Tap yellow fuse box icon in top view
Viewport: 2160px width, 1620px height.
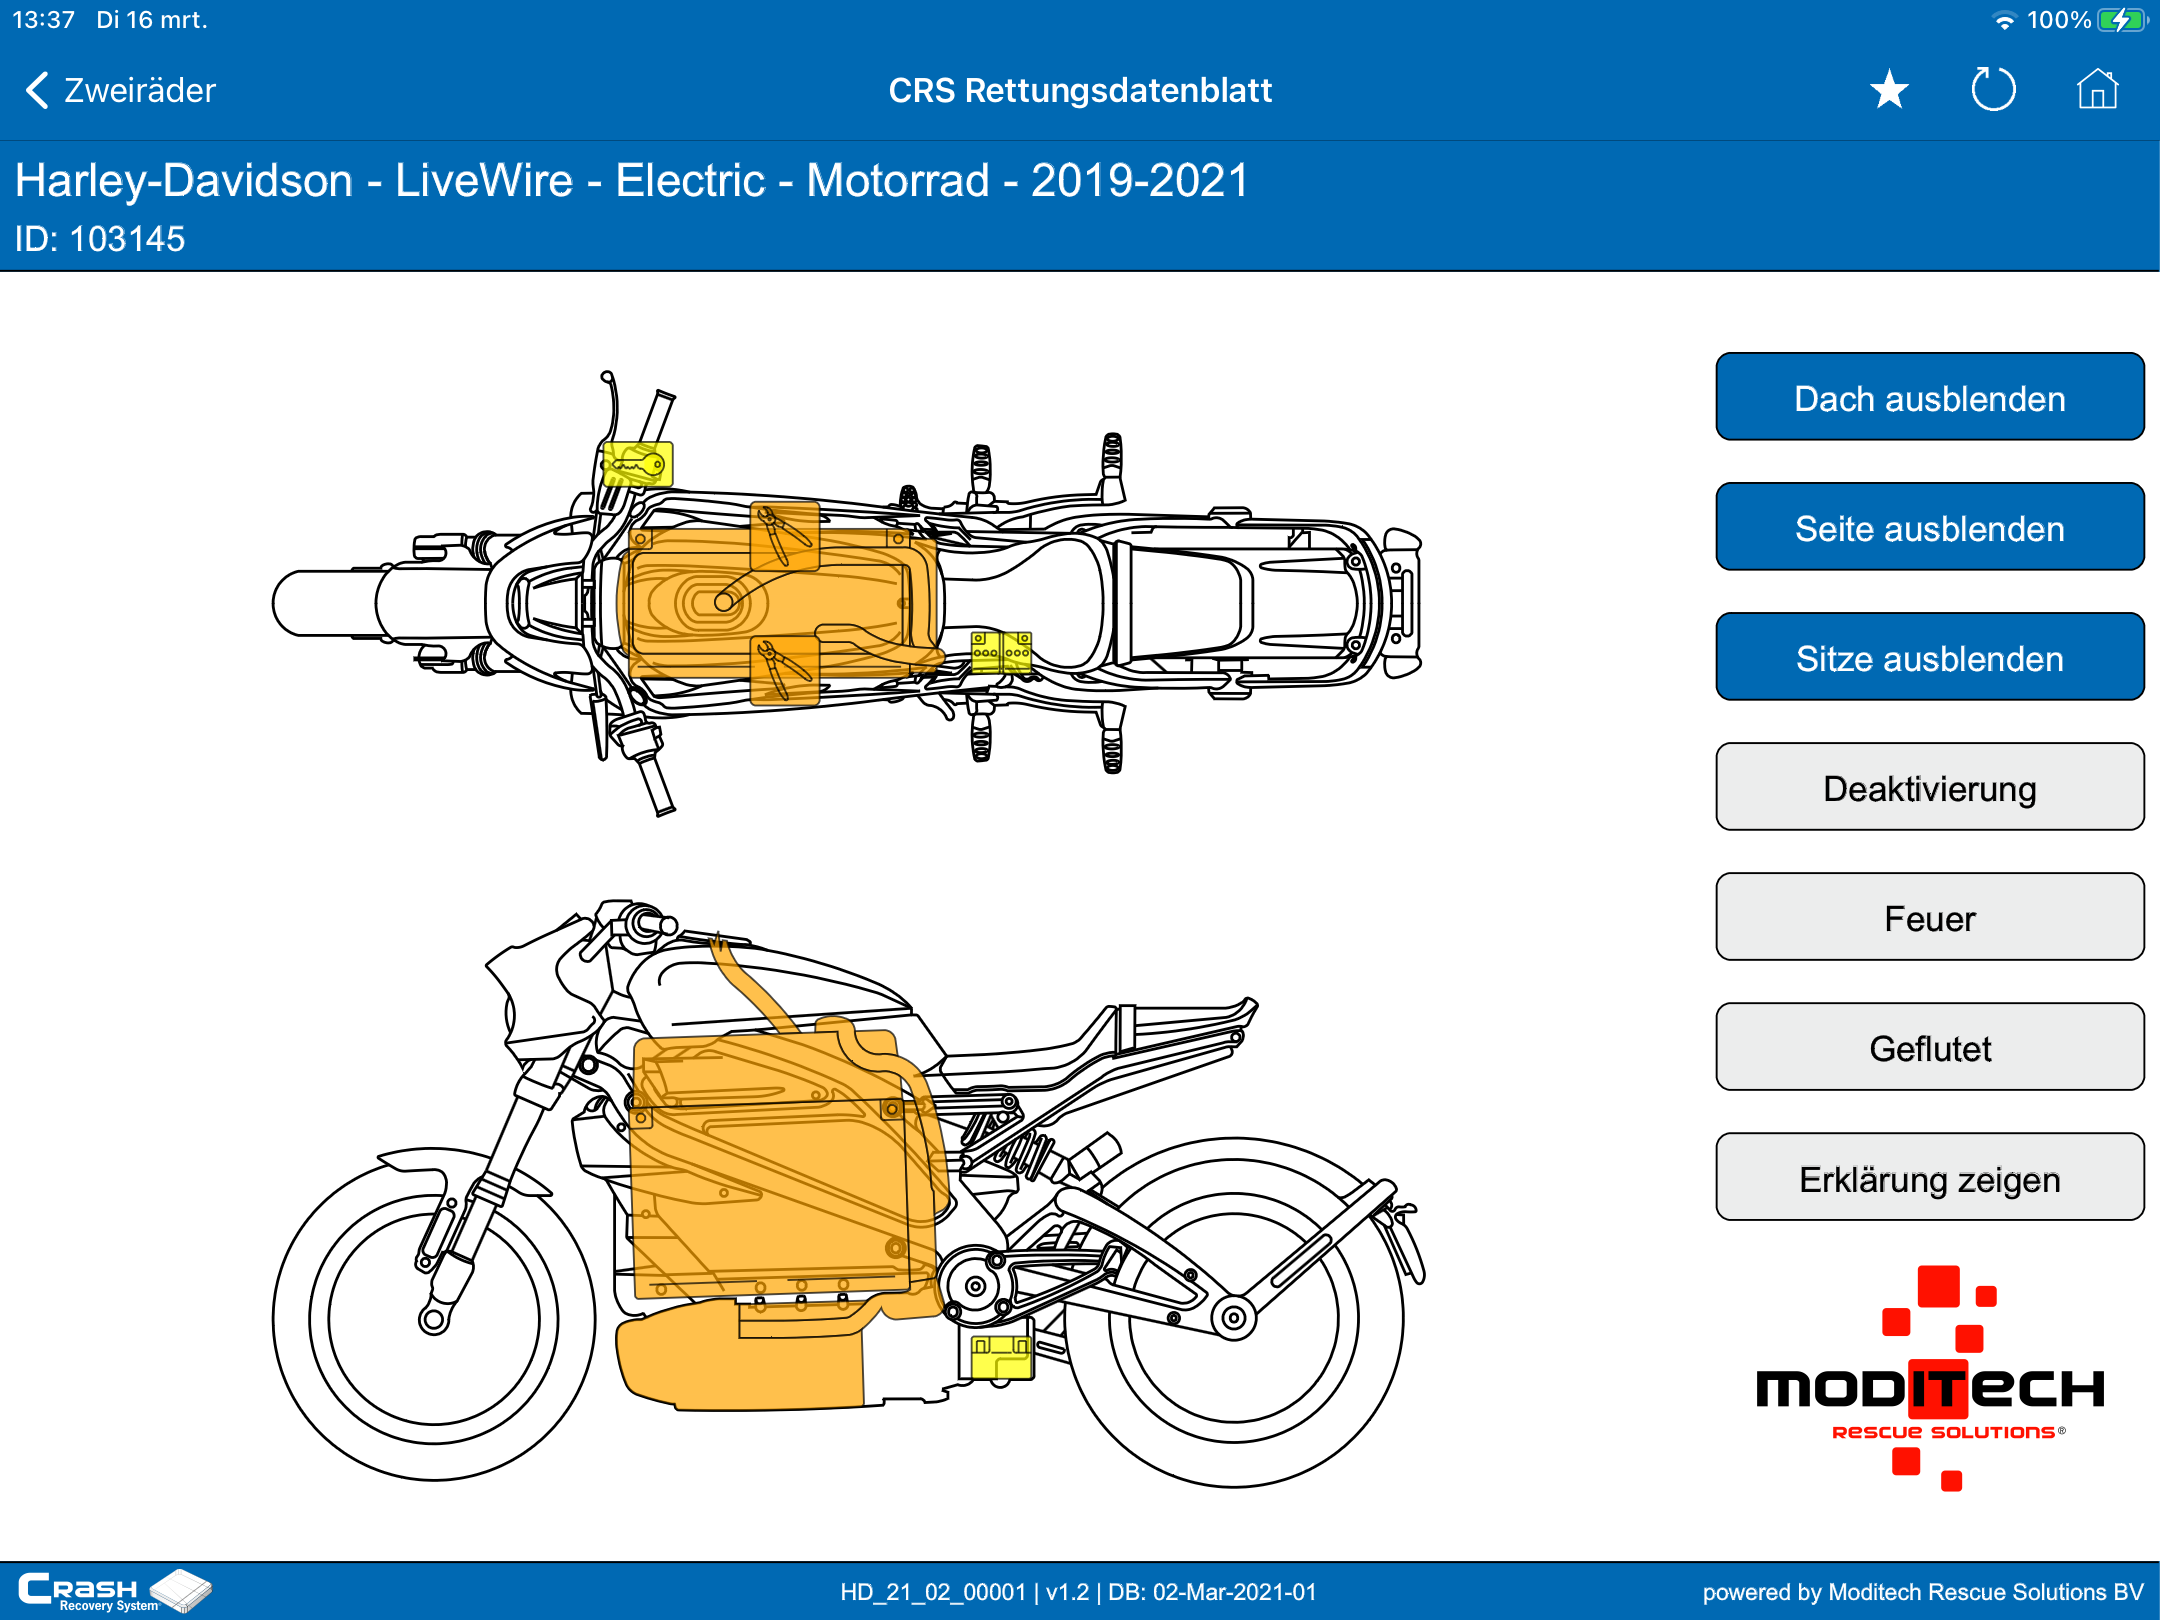point(1001,652)
